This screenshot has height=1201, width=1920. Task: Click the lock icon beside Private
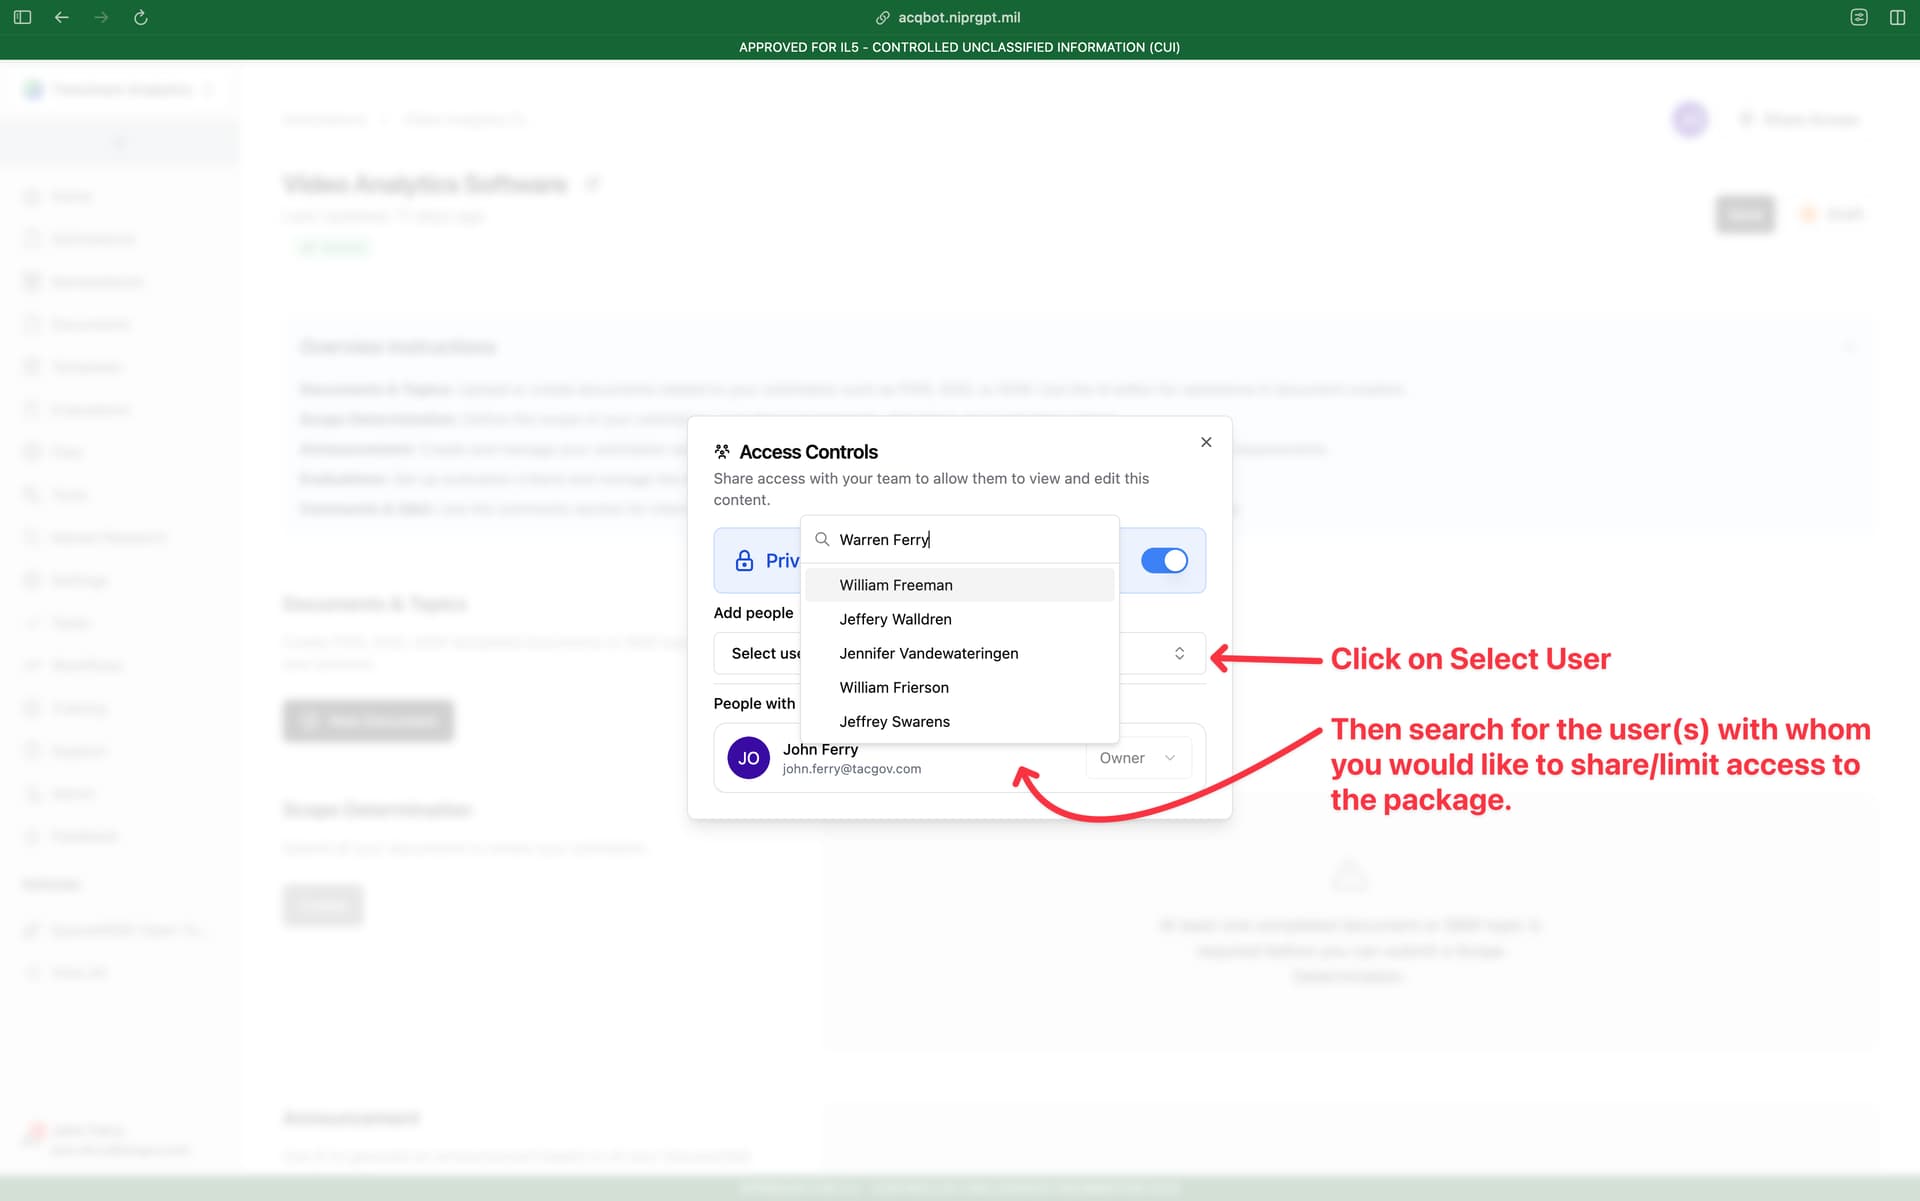coord(744,561)
